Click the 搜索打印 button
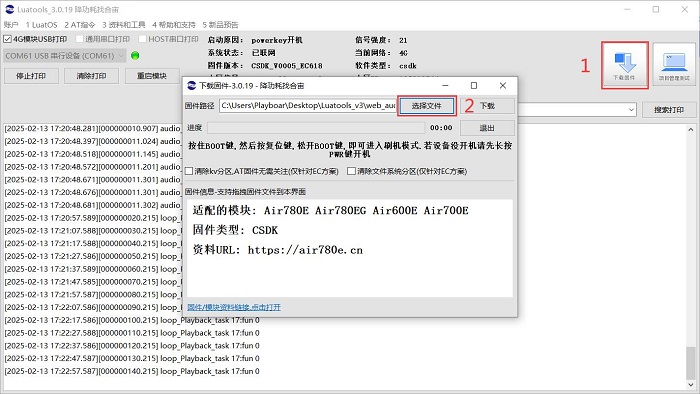This screenshot has height=394, width=700. pyautogui.click(x=669, y=110)
